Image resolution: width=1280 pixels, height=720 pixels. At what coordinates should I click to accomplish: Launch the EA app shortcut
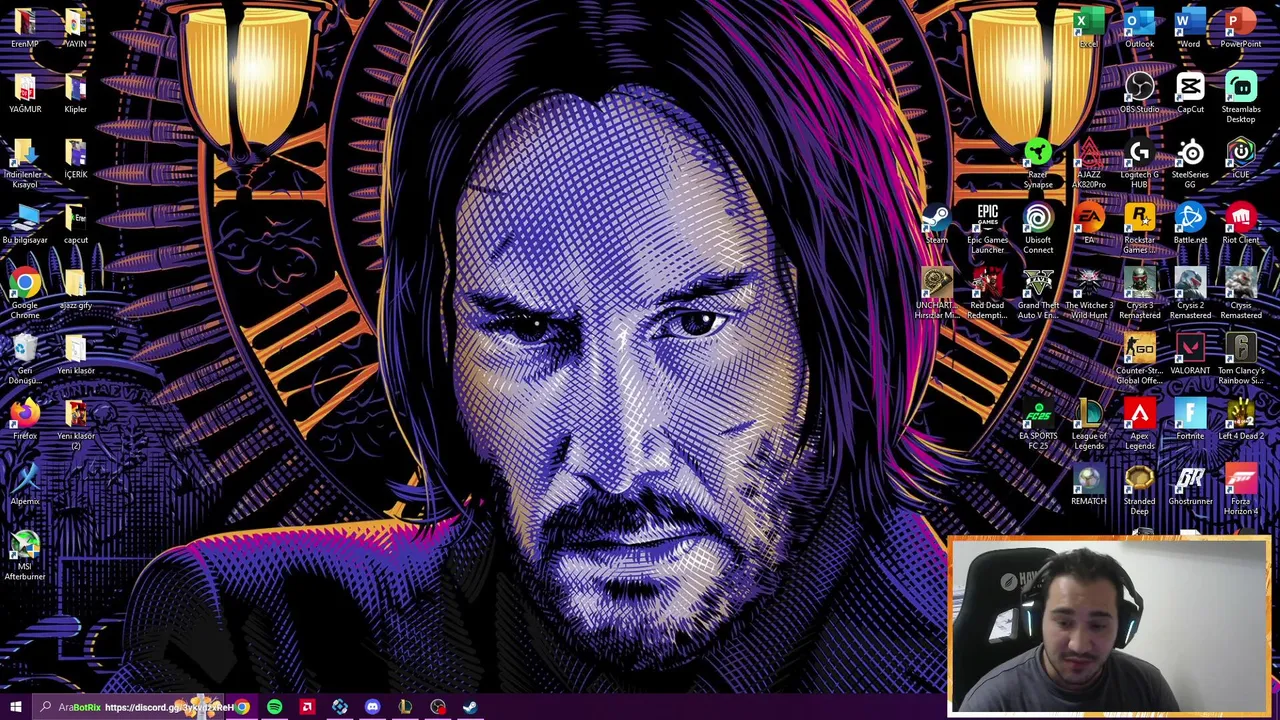1089,224
